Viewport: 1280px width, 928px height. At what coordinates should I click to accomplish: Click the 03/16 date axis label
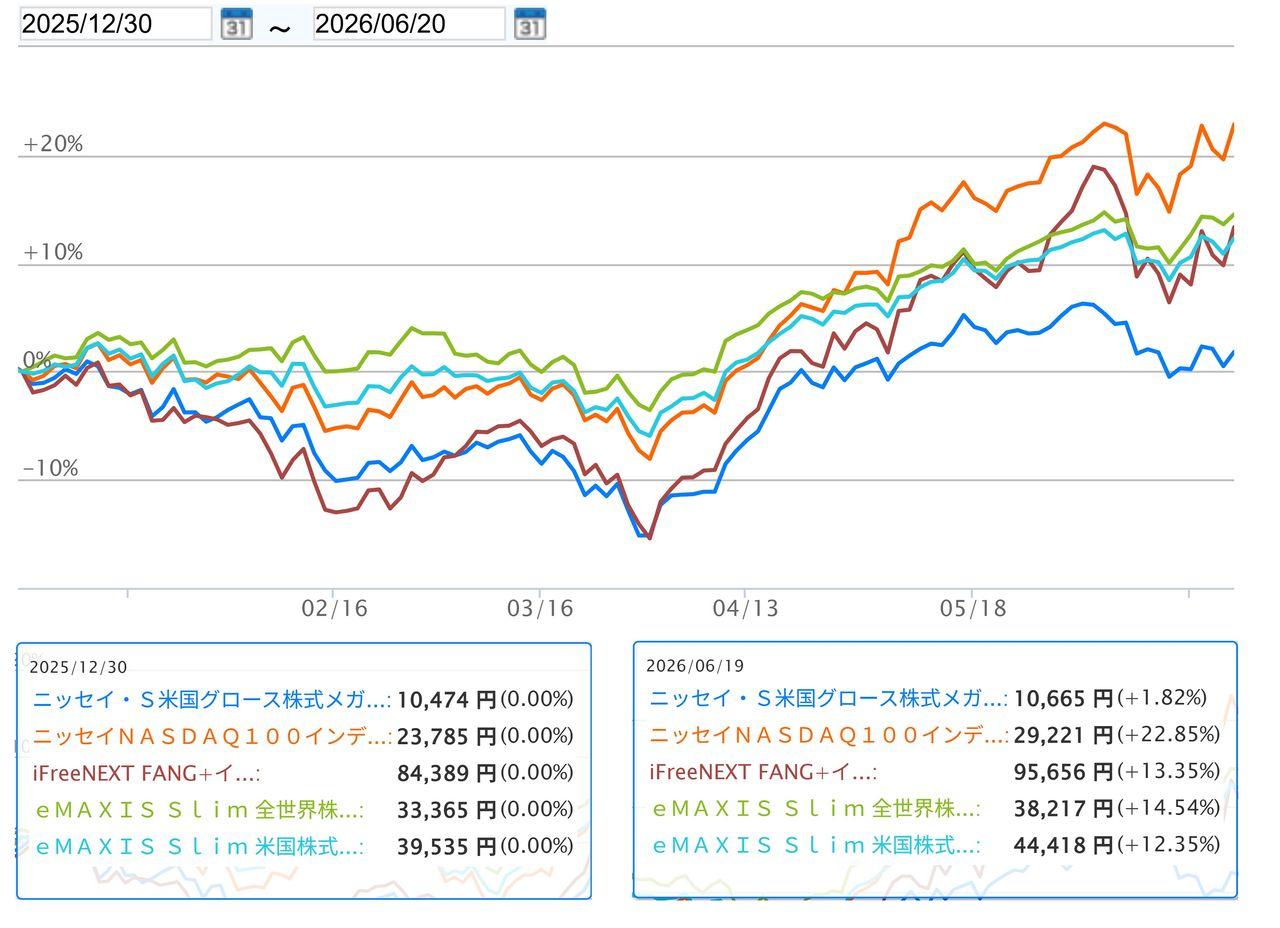point(540,608)
